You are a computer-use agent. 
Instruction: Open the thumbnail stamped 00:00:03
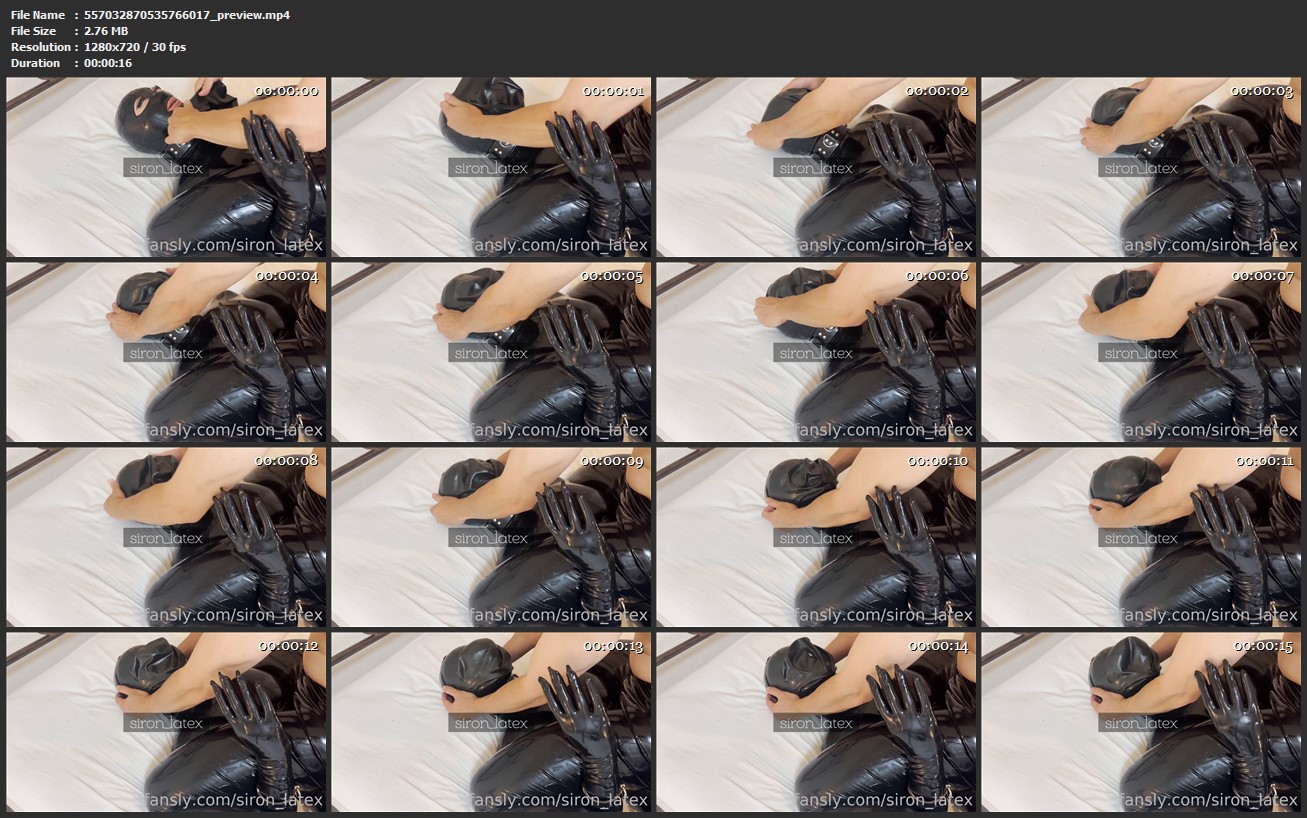(x=1141, y=167)
